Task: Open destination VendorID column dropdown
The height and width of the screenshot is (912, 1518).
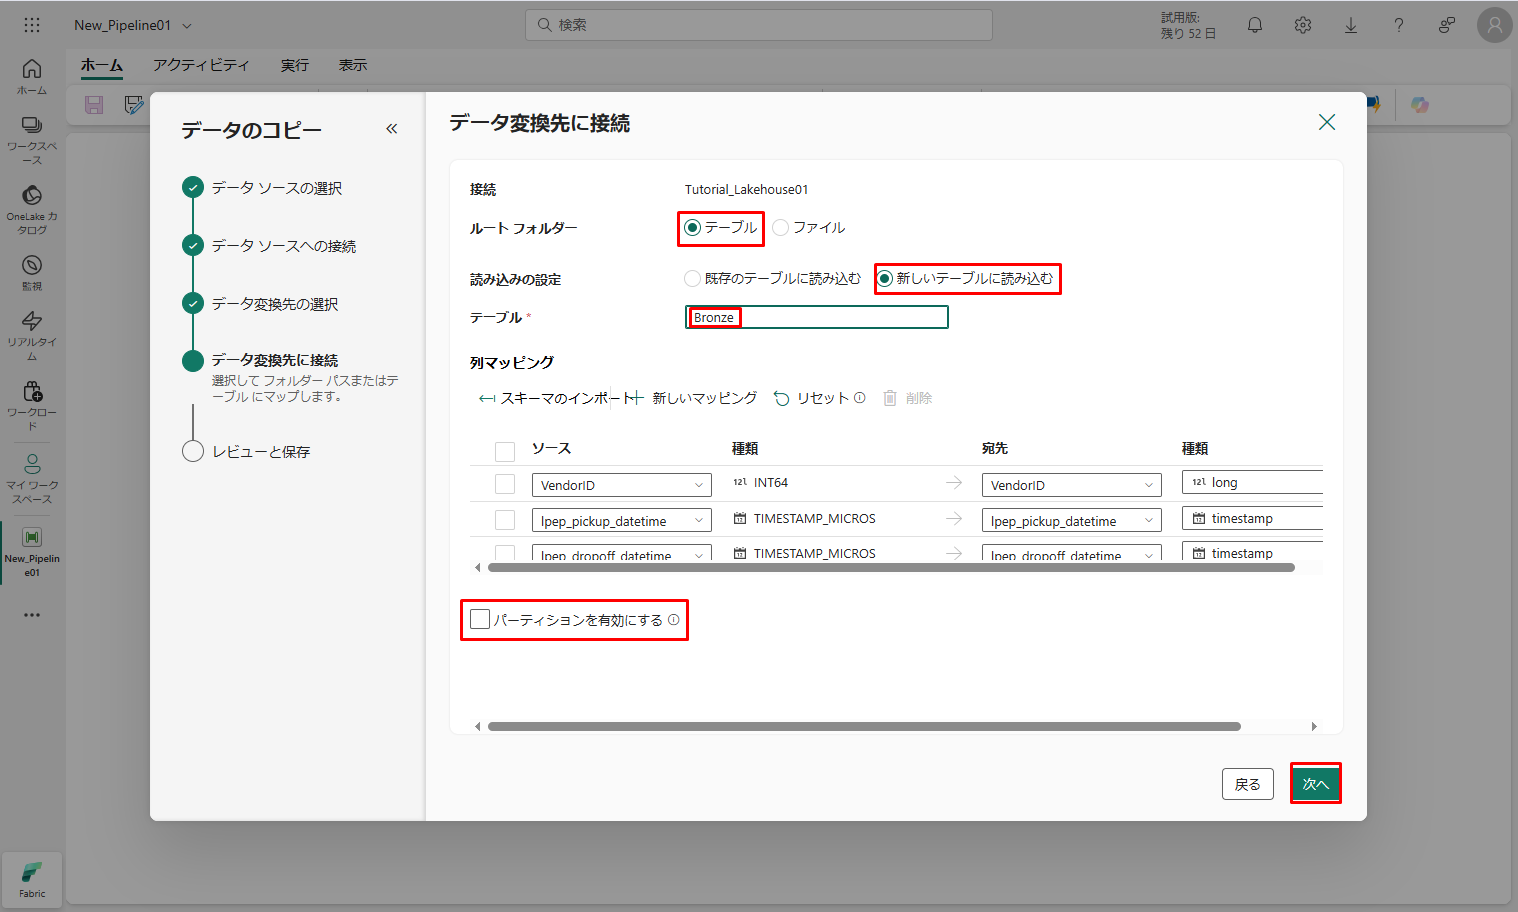Action: pos(1072,485)
